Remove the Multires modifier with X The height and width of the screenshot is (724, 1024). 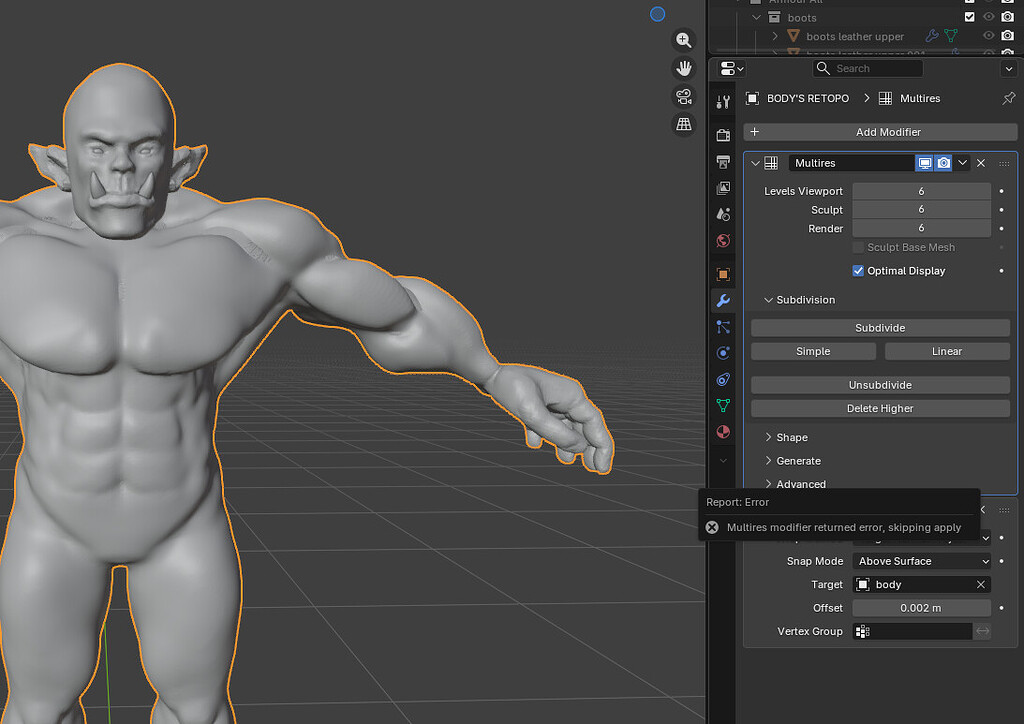tap(981, 163)
